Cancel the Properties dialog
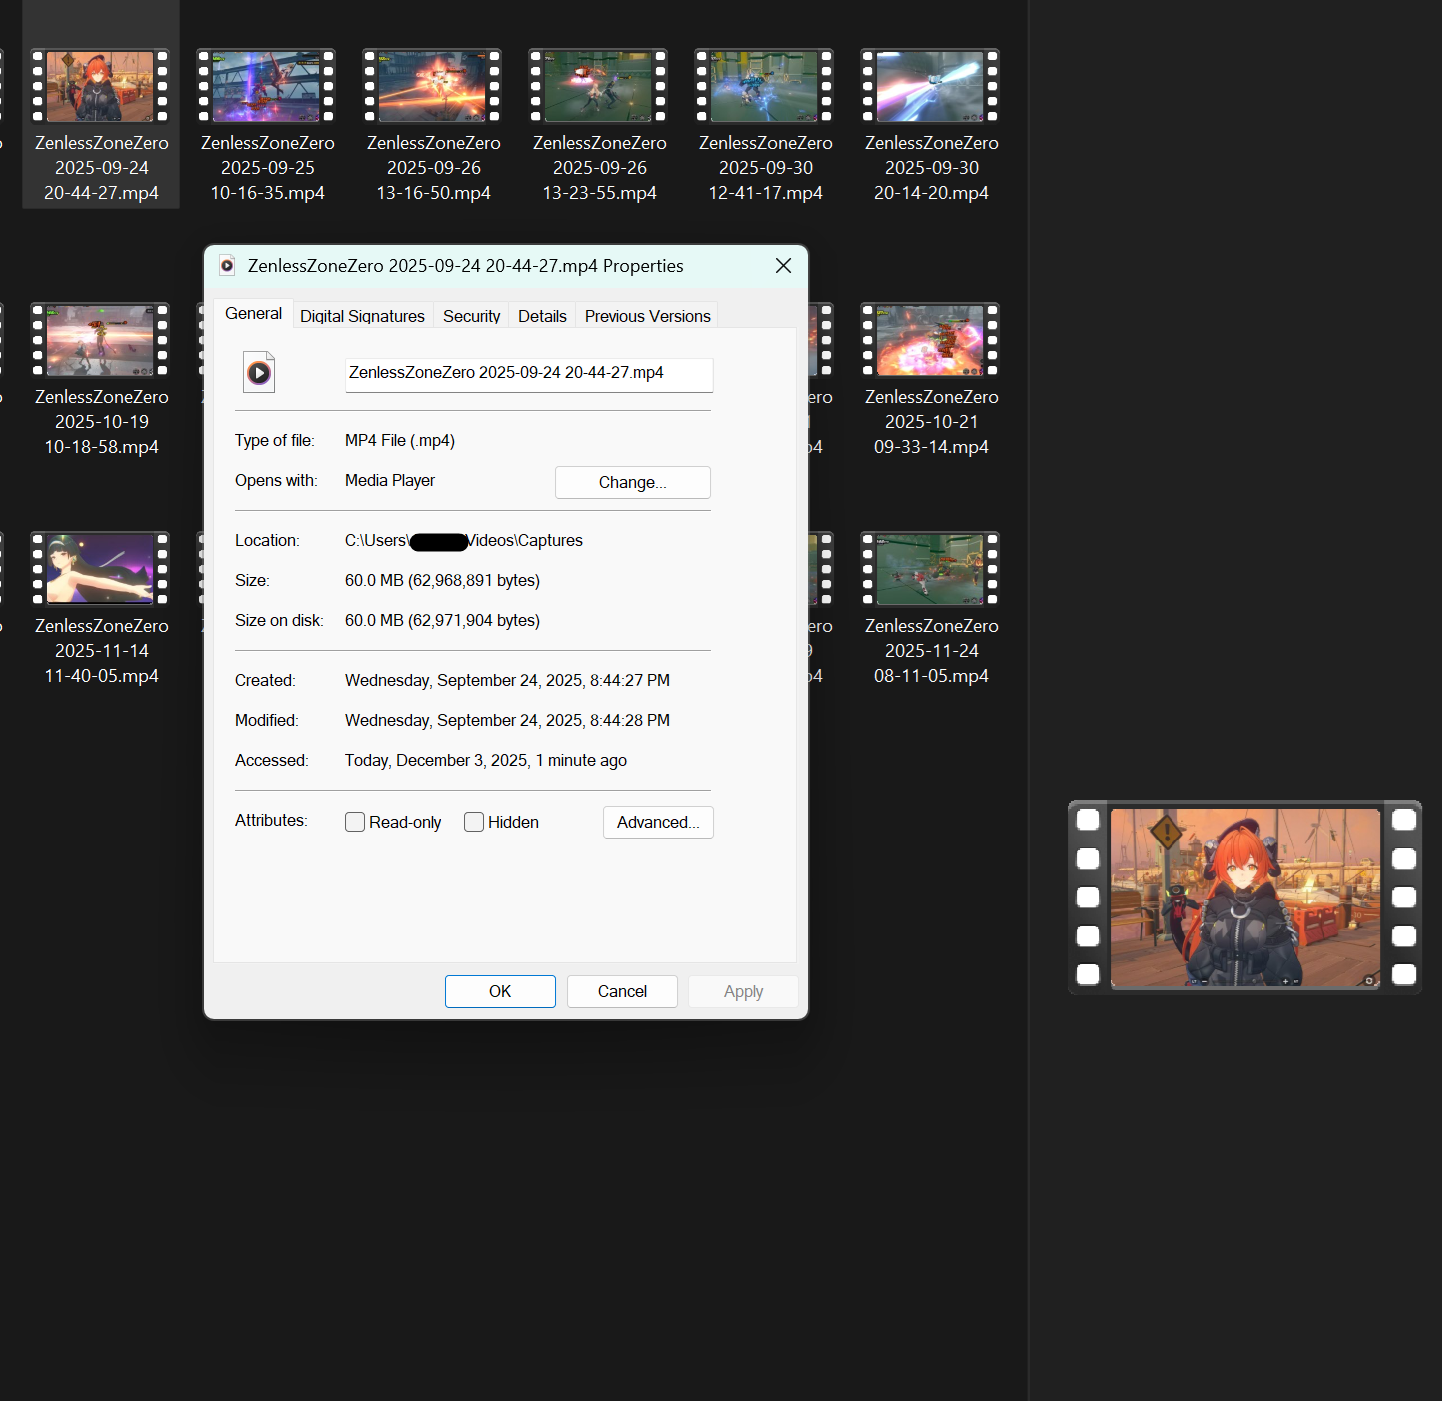Screen dimensions: 1442x1401 tap(622, 991)
